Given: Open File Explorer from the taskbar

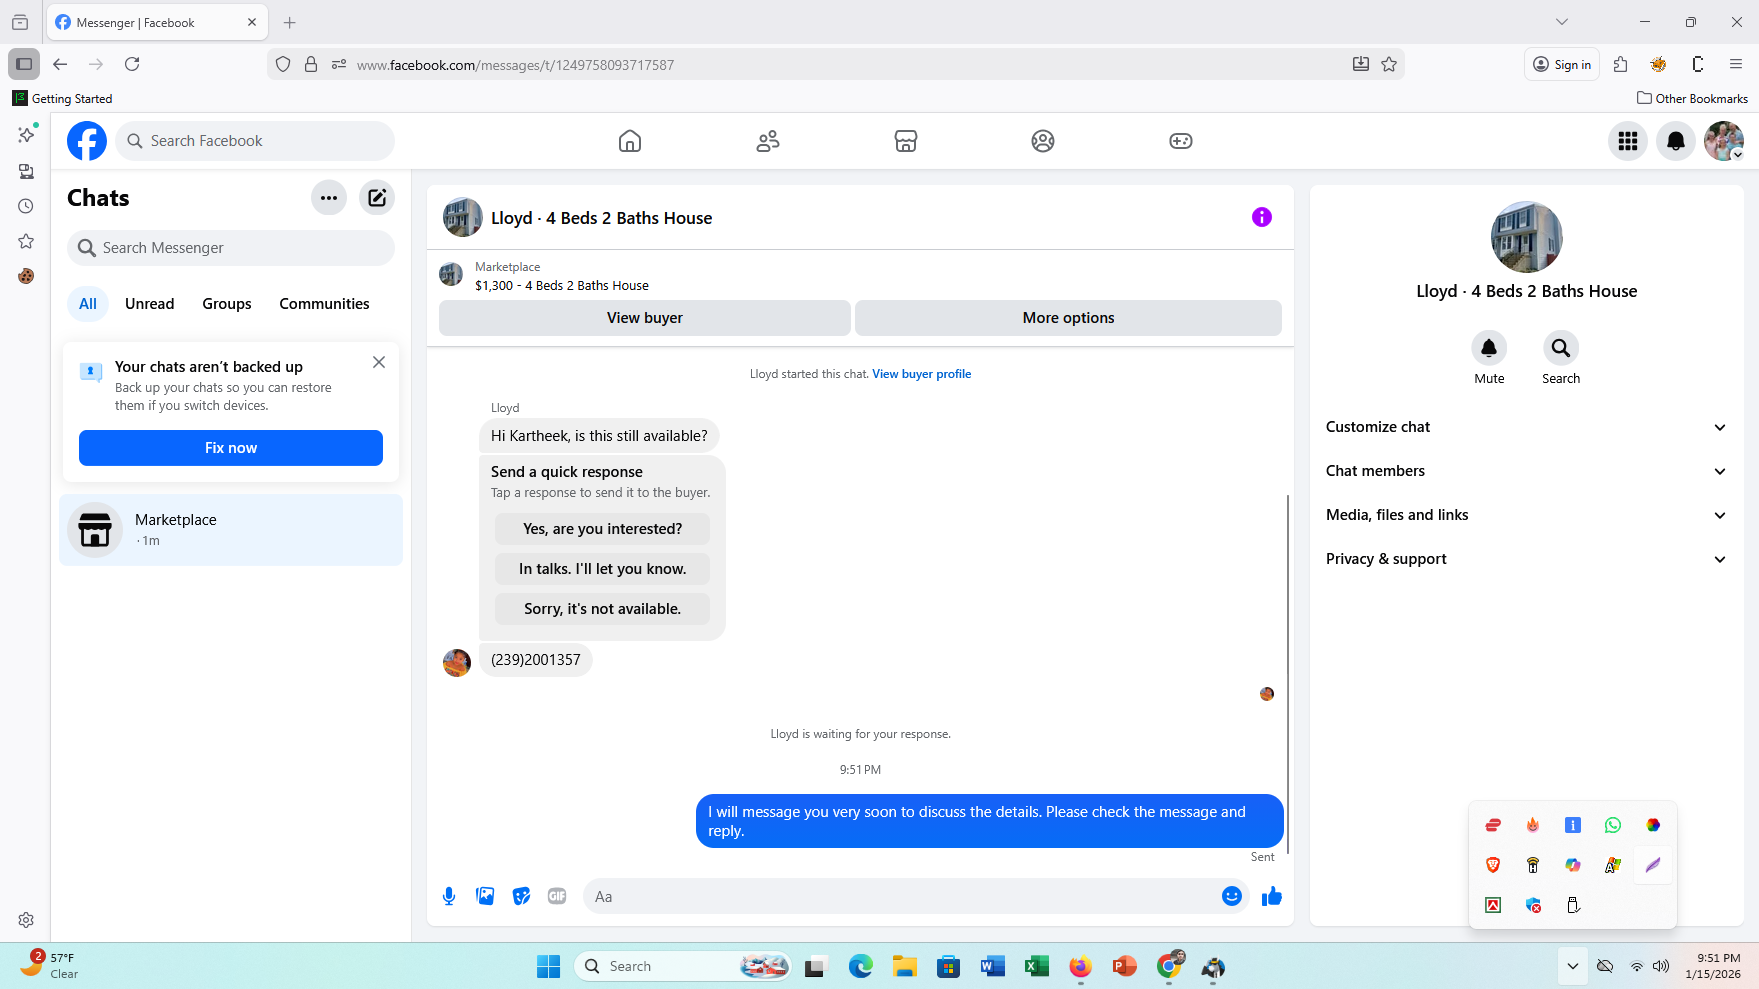Looking at the screenshot, I should (905, 966).
